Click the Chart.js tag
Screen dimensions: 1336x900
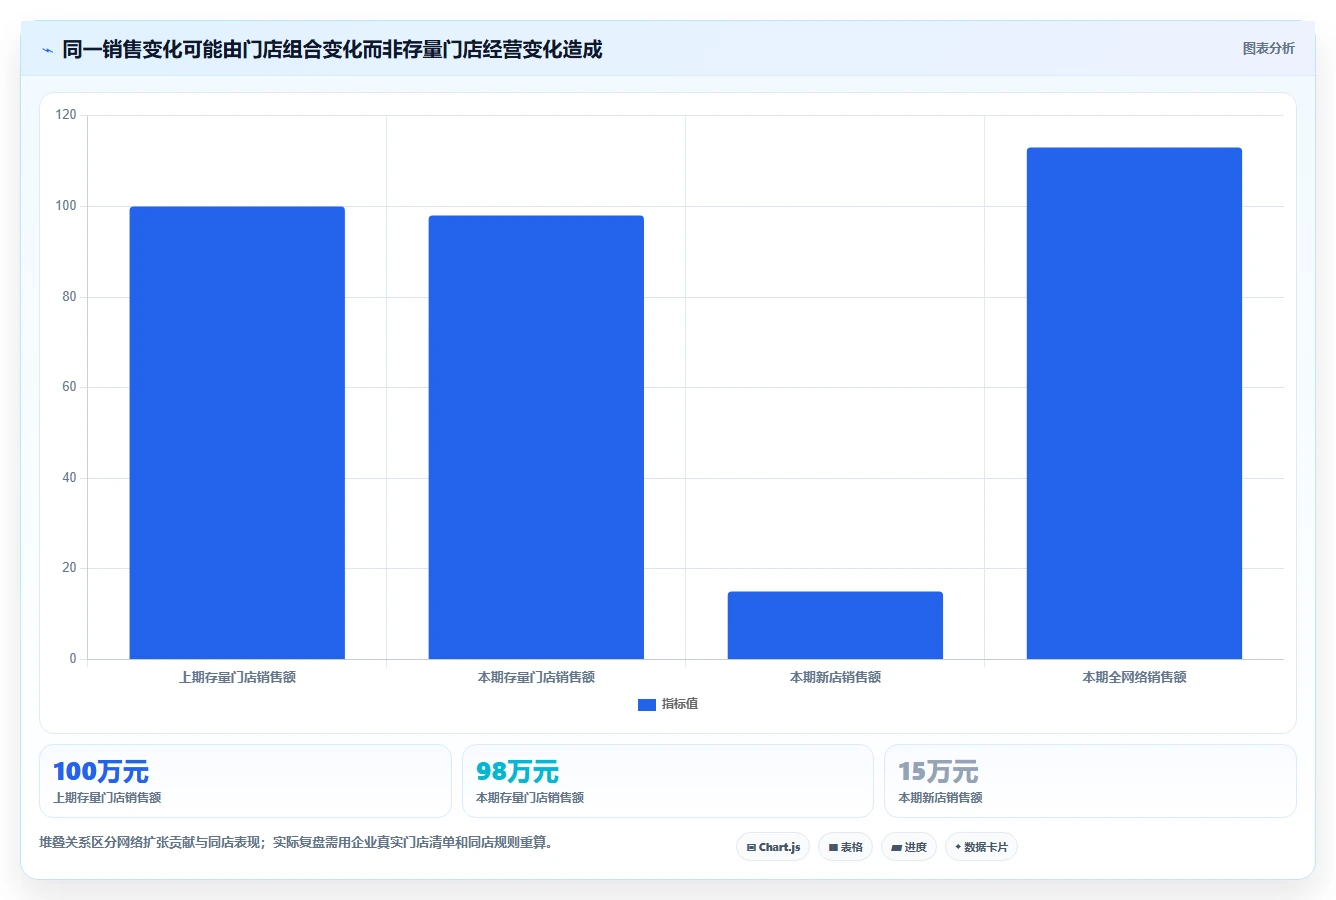(x=773, y=847)
